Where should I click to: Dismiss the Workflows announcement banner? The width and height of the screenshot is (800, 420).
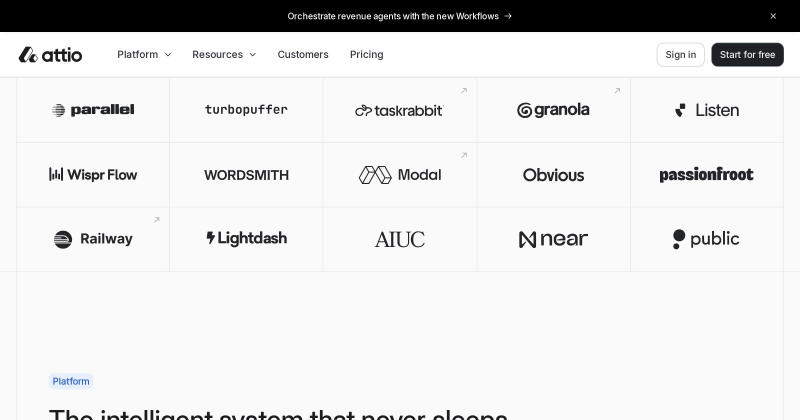point(773,16)
